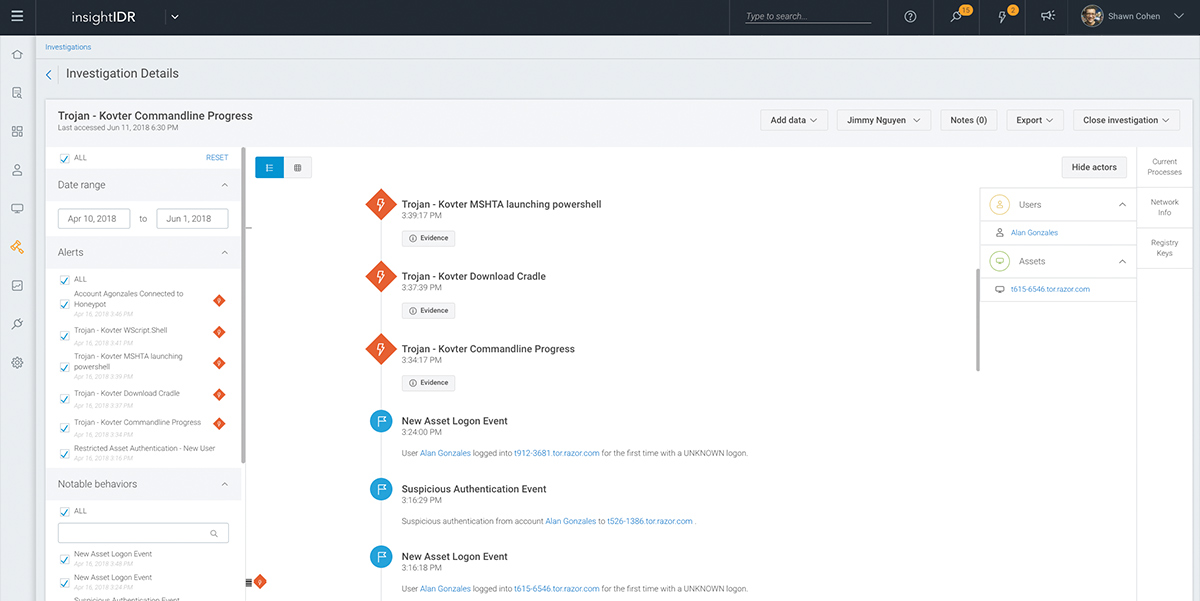Switch to the Registry Keys tab

pyautogui.click(x=1164, y=248)
